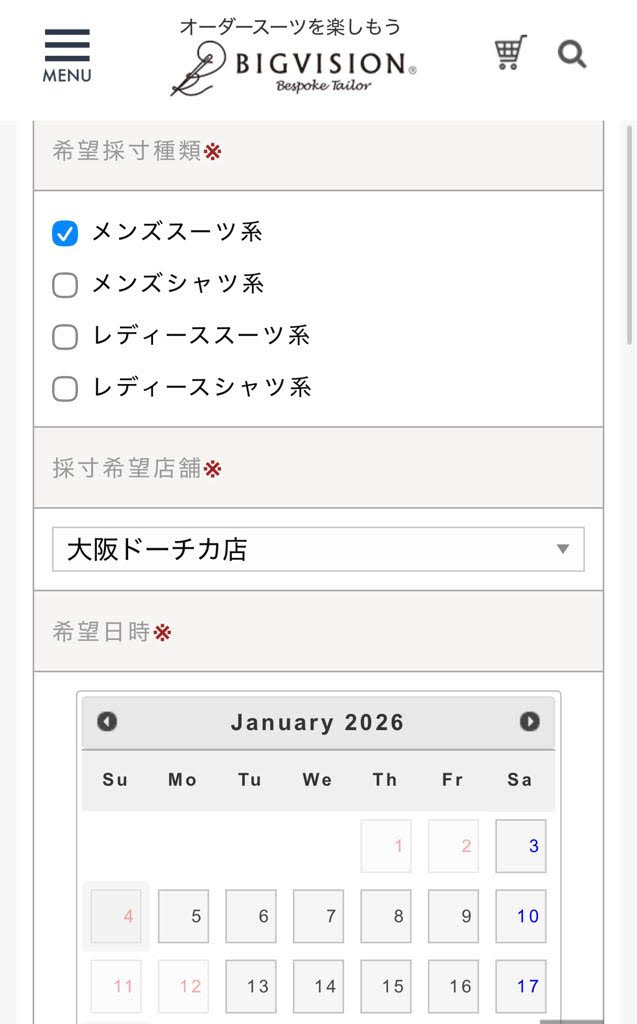Choose January 13 as desired date
The width and height of the screenshot is (637, 1024).
[x=251, y=986]
